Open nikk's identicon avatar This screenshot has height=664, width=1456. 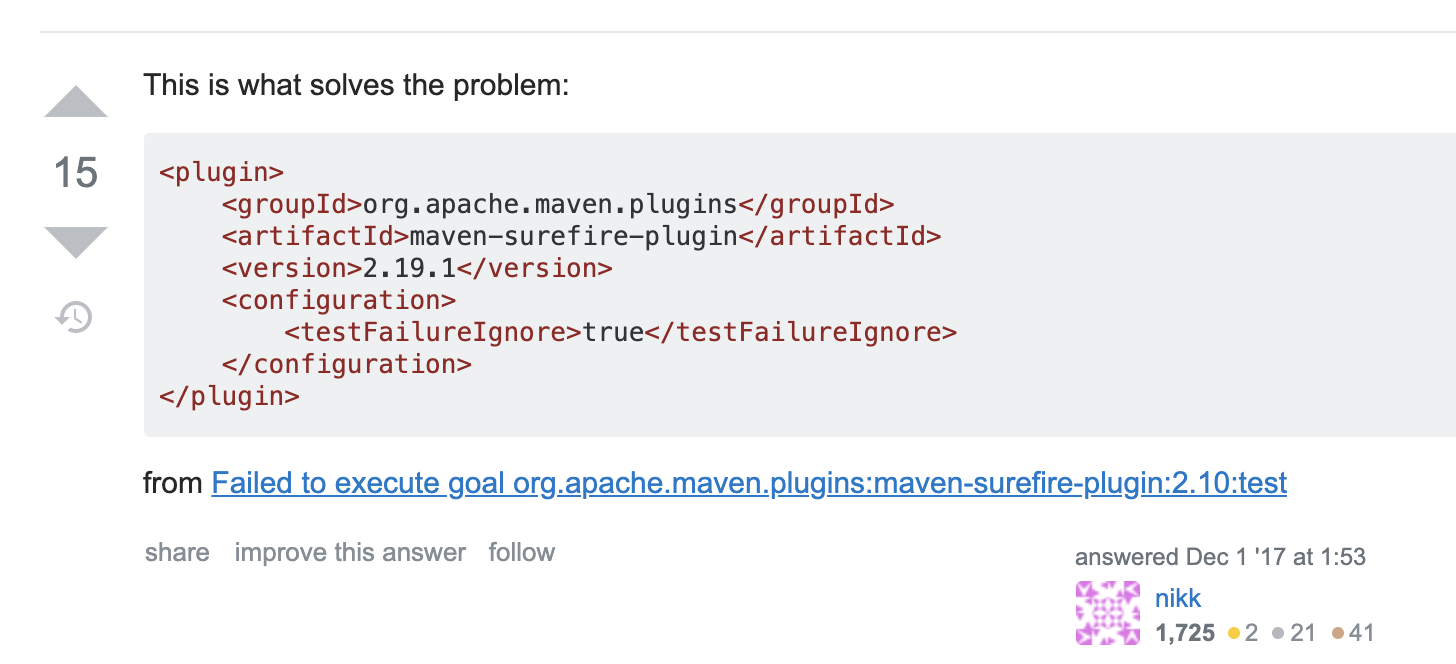(x=1108, y=613)
